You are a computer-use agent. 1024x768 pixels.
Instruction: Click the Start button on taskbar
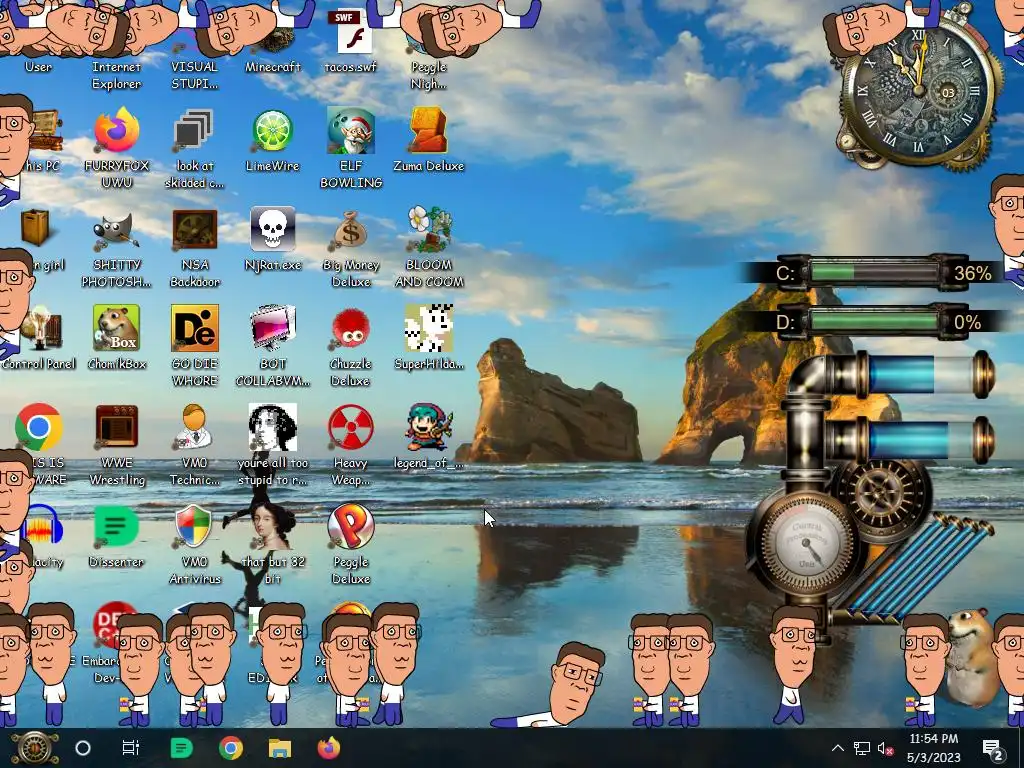click(34, 748)
